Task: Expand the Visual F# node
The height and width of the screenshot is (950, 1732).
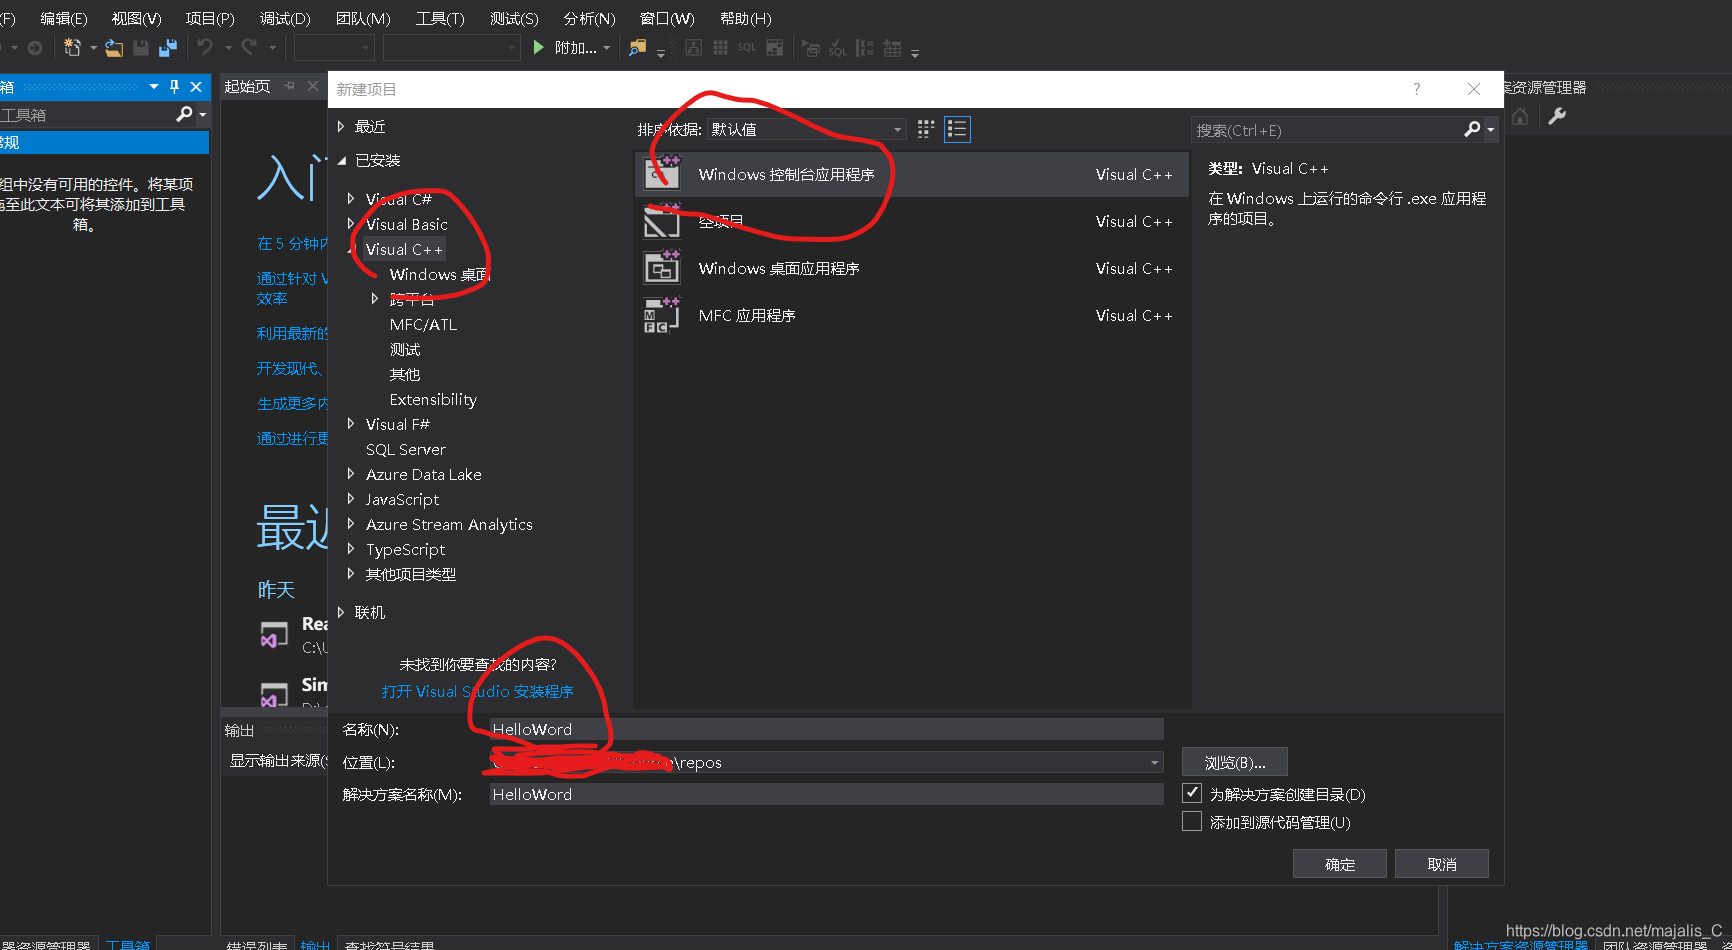Action: pos(351,424)
